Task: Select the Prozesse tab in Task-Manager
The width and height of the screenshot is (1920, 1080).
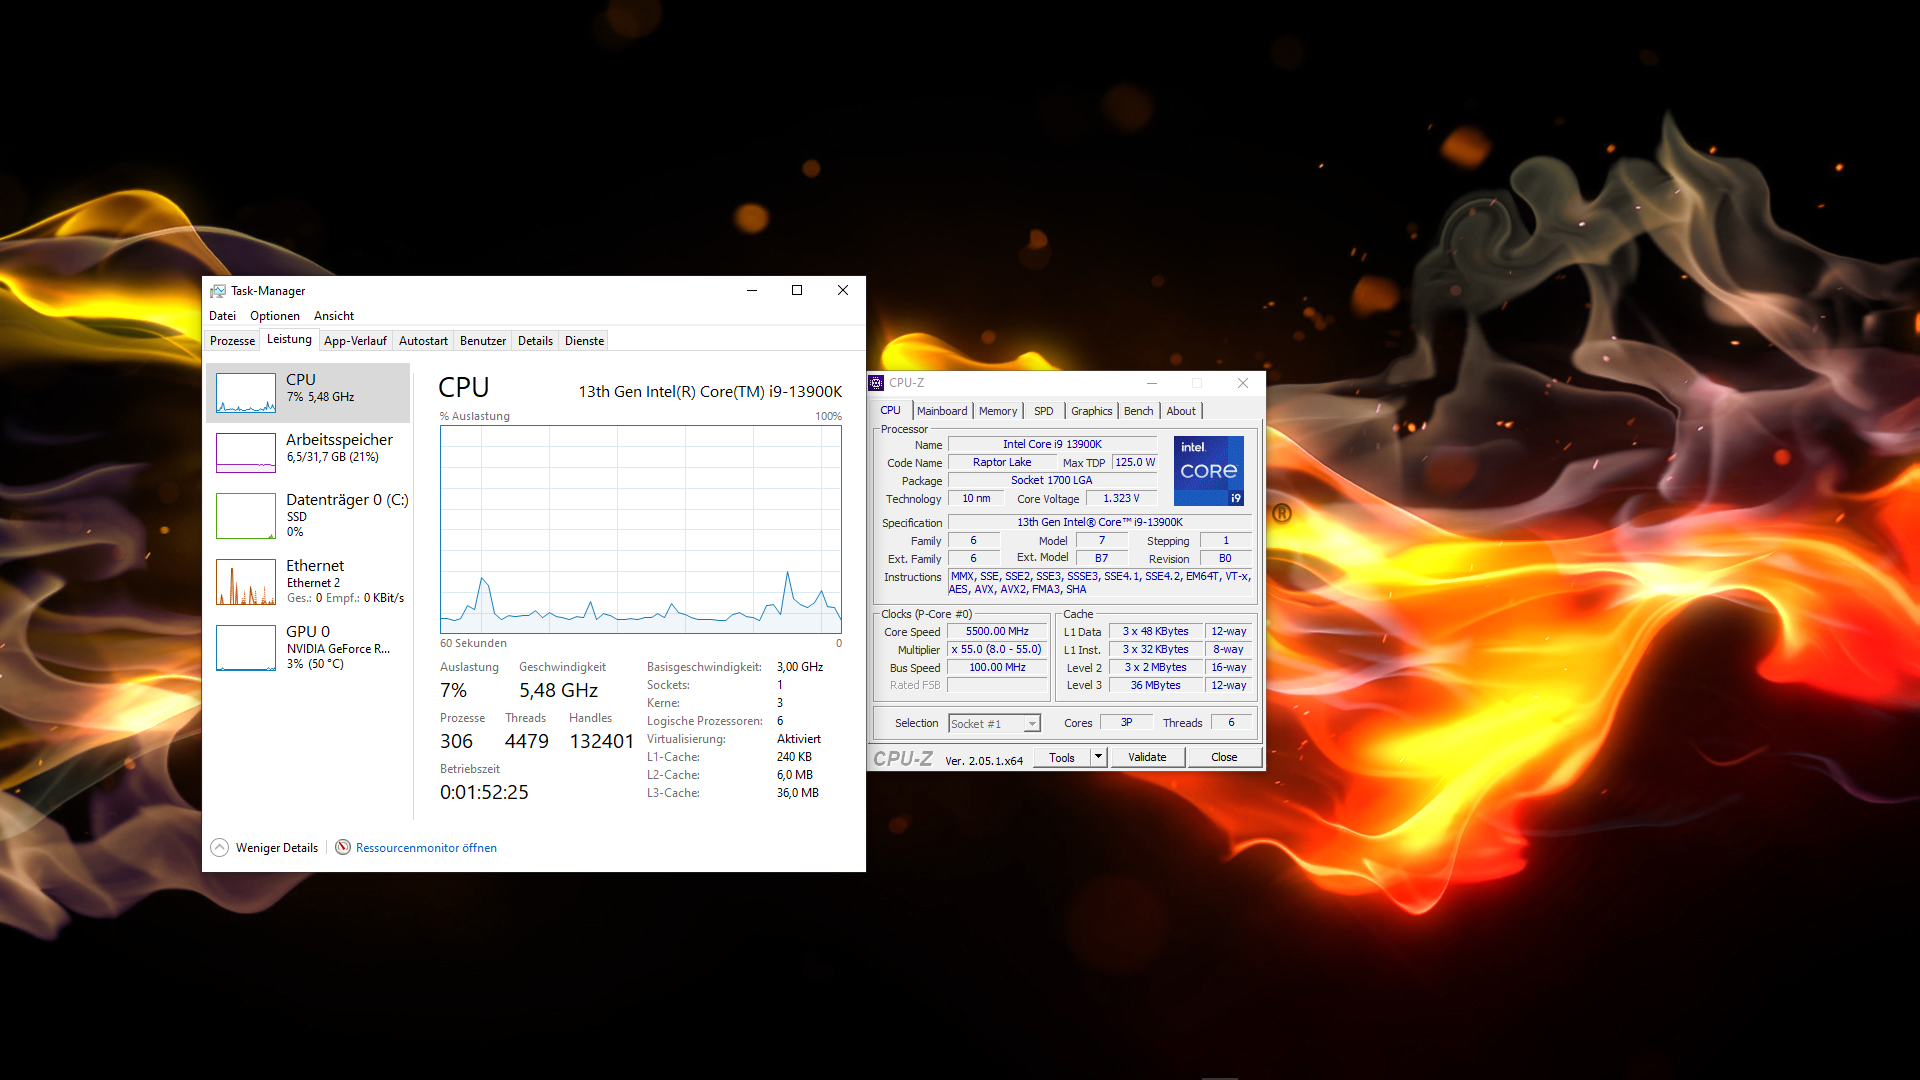Action: point(231,340)
